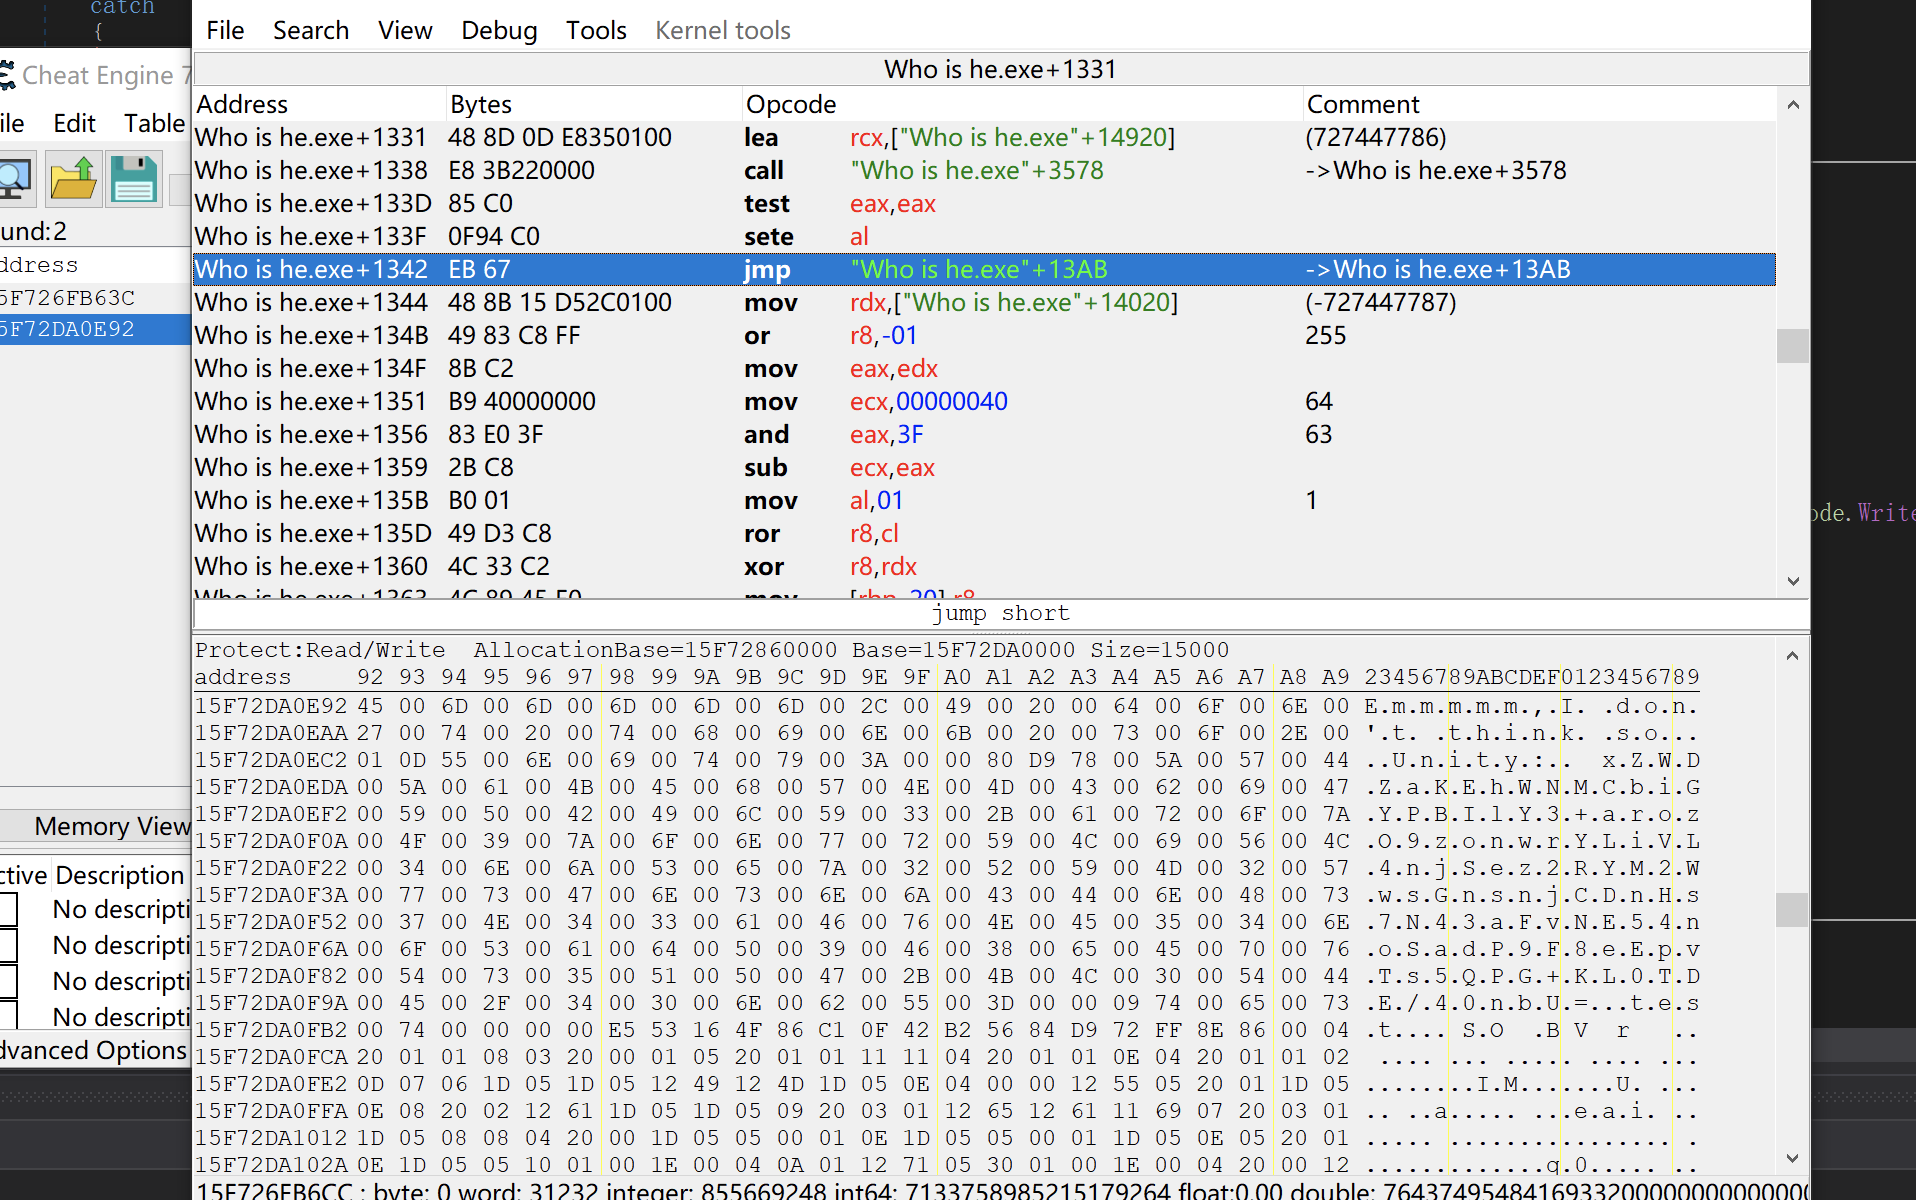Toggle checkbox of first No description entry
Image resolution: width=1916 pixels, height=1200 pixels.
pos(8,909)
